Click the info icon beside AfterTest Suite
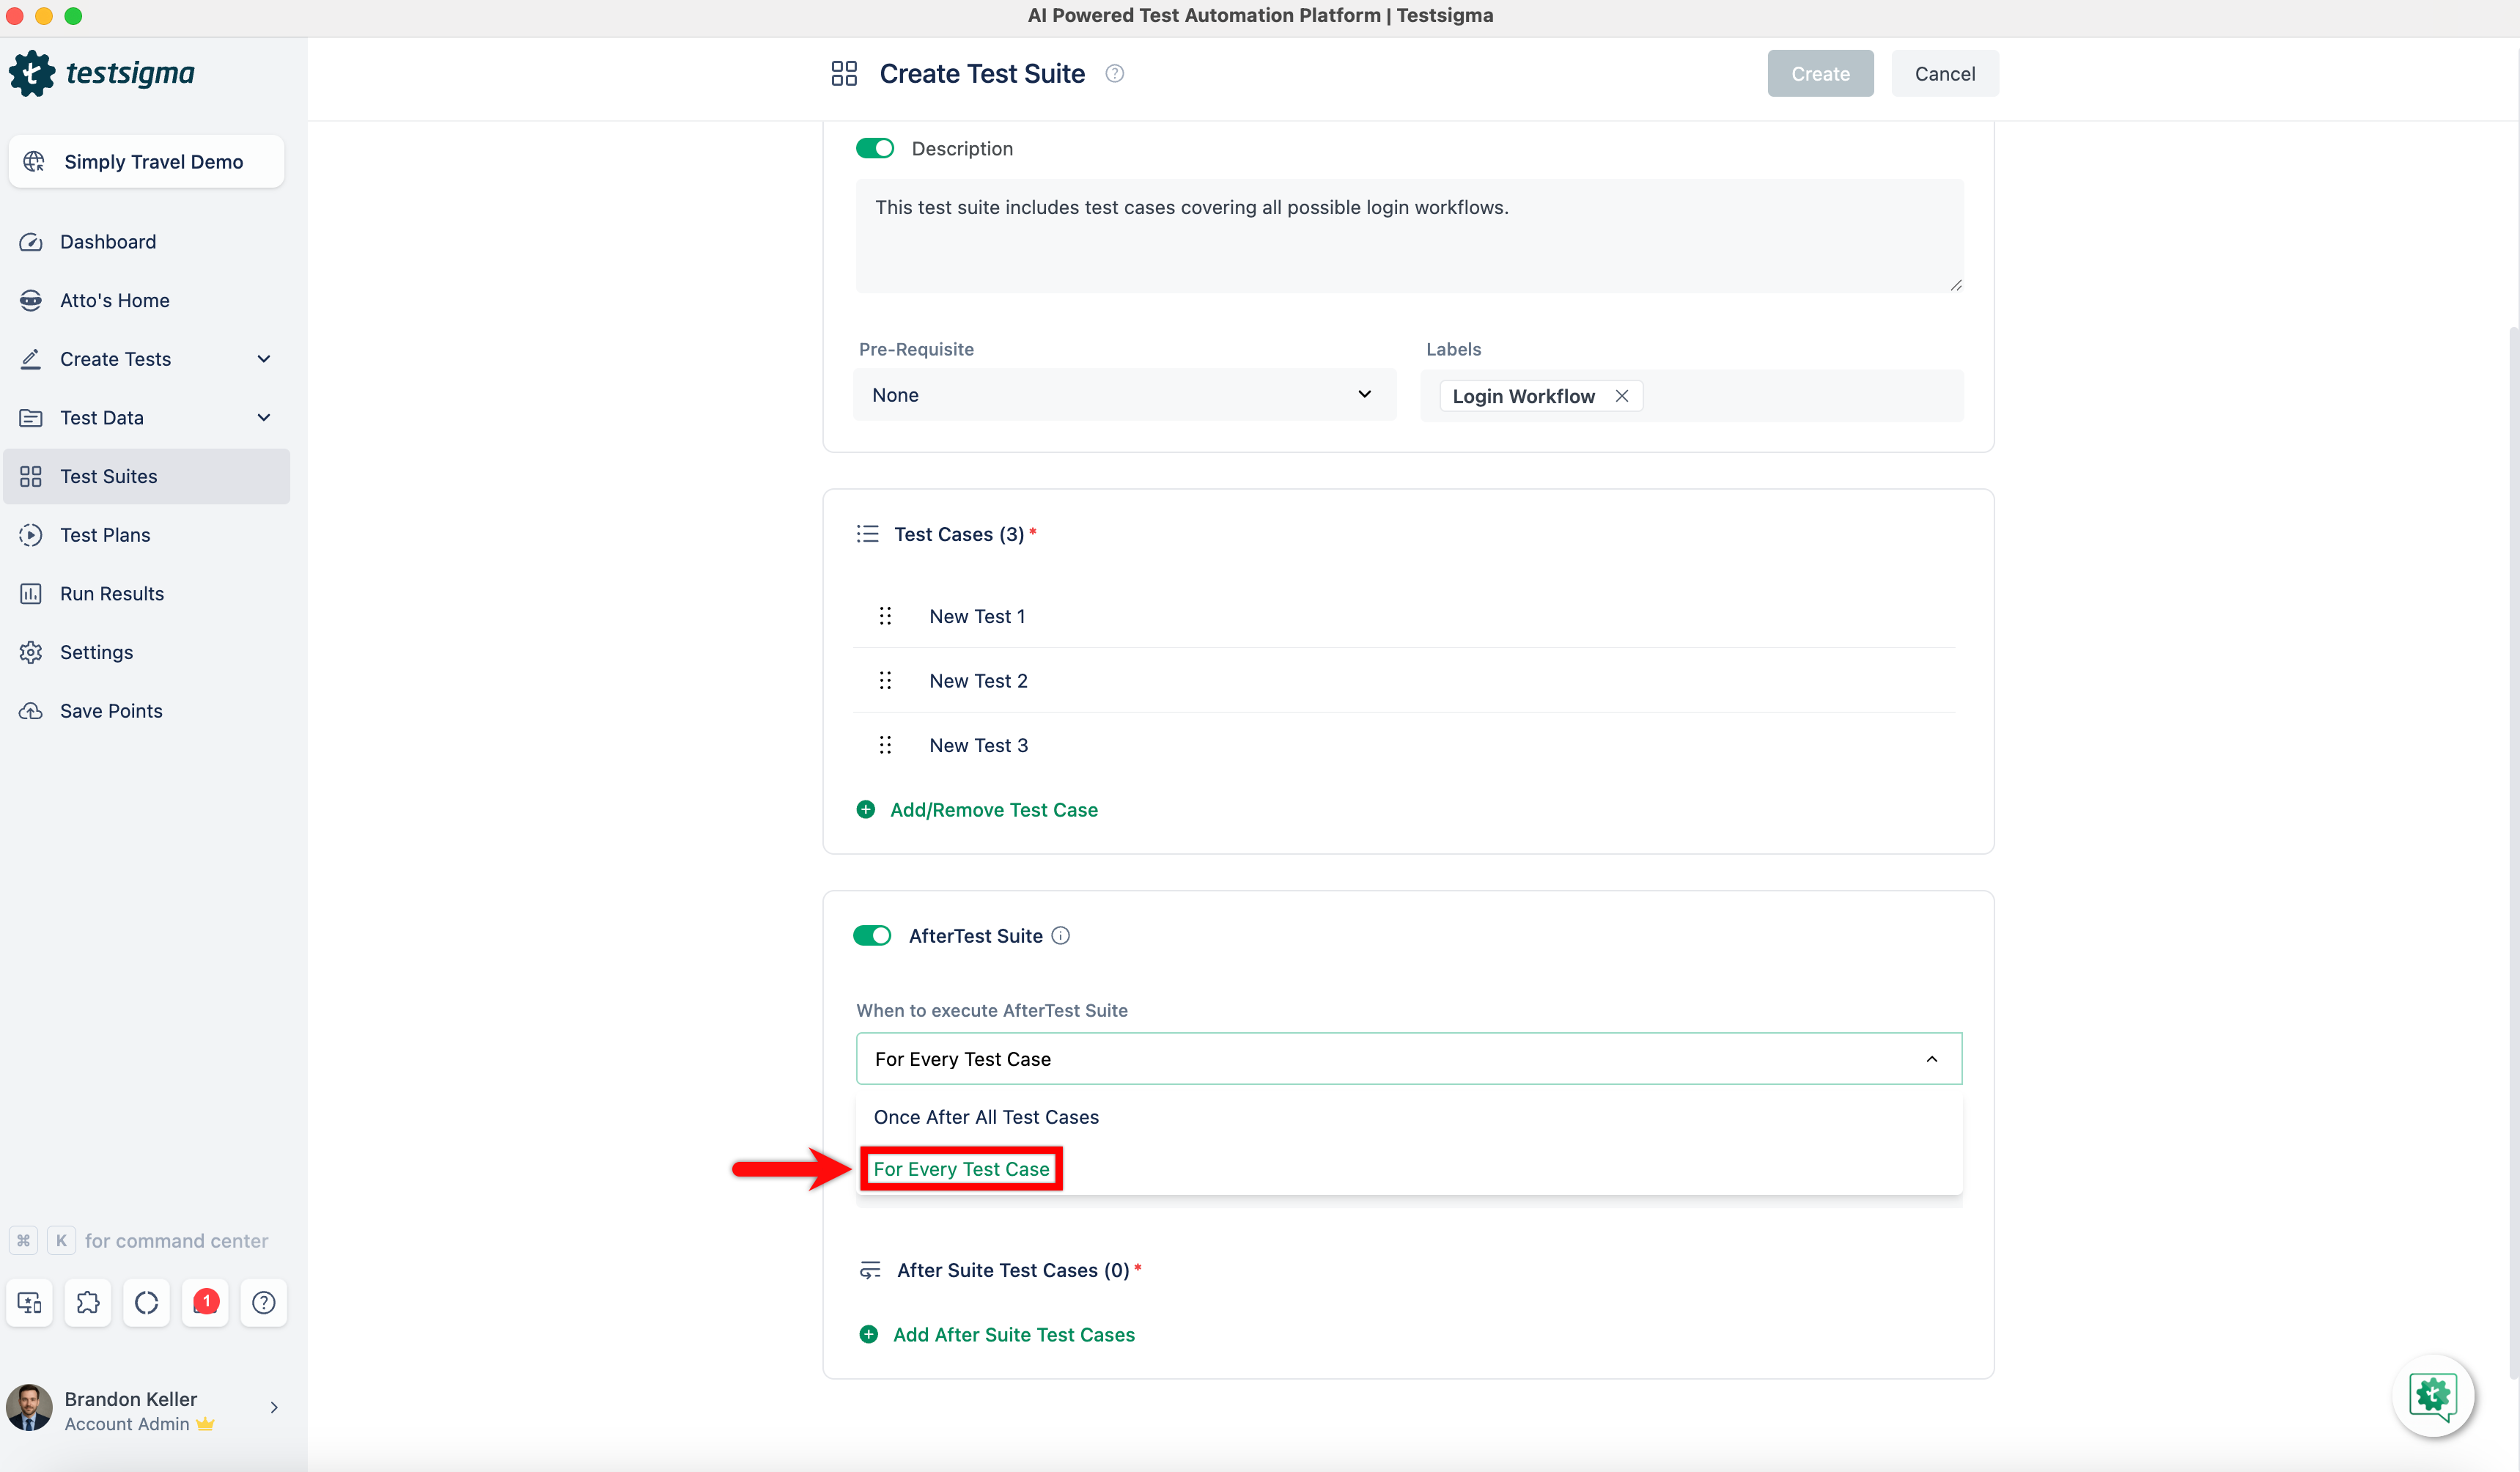 [x=1061, y=935]
